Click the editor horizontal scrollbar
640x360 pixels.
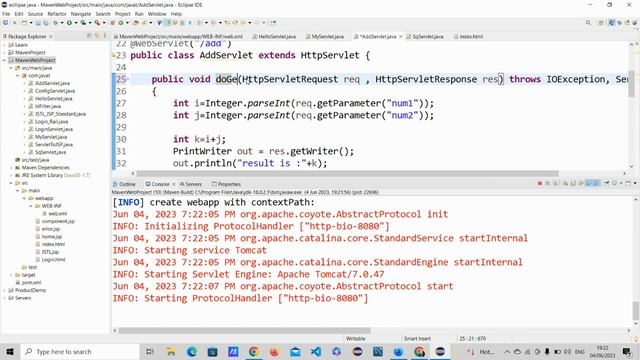[347, 173]
